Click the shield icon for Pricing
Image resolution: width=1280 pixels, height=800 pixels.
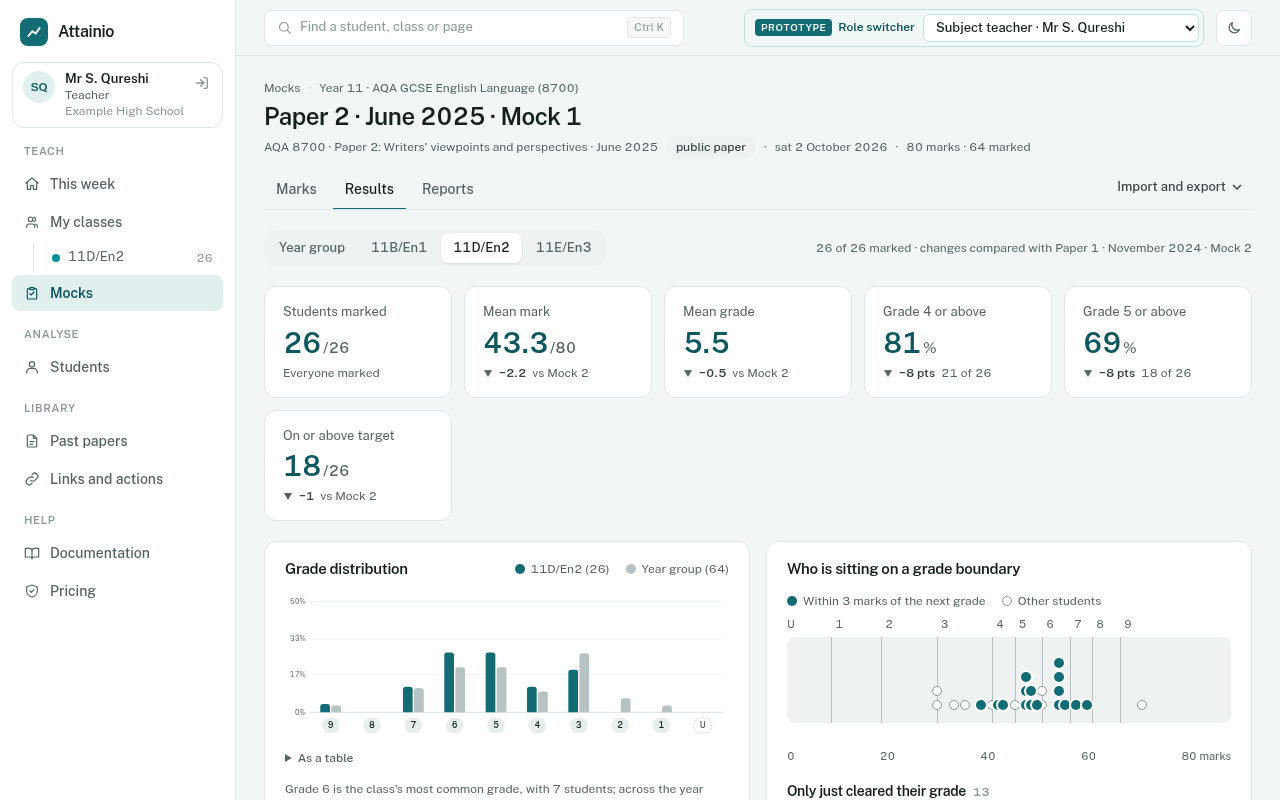32,591
